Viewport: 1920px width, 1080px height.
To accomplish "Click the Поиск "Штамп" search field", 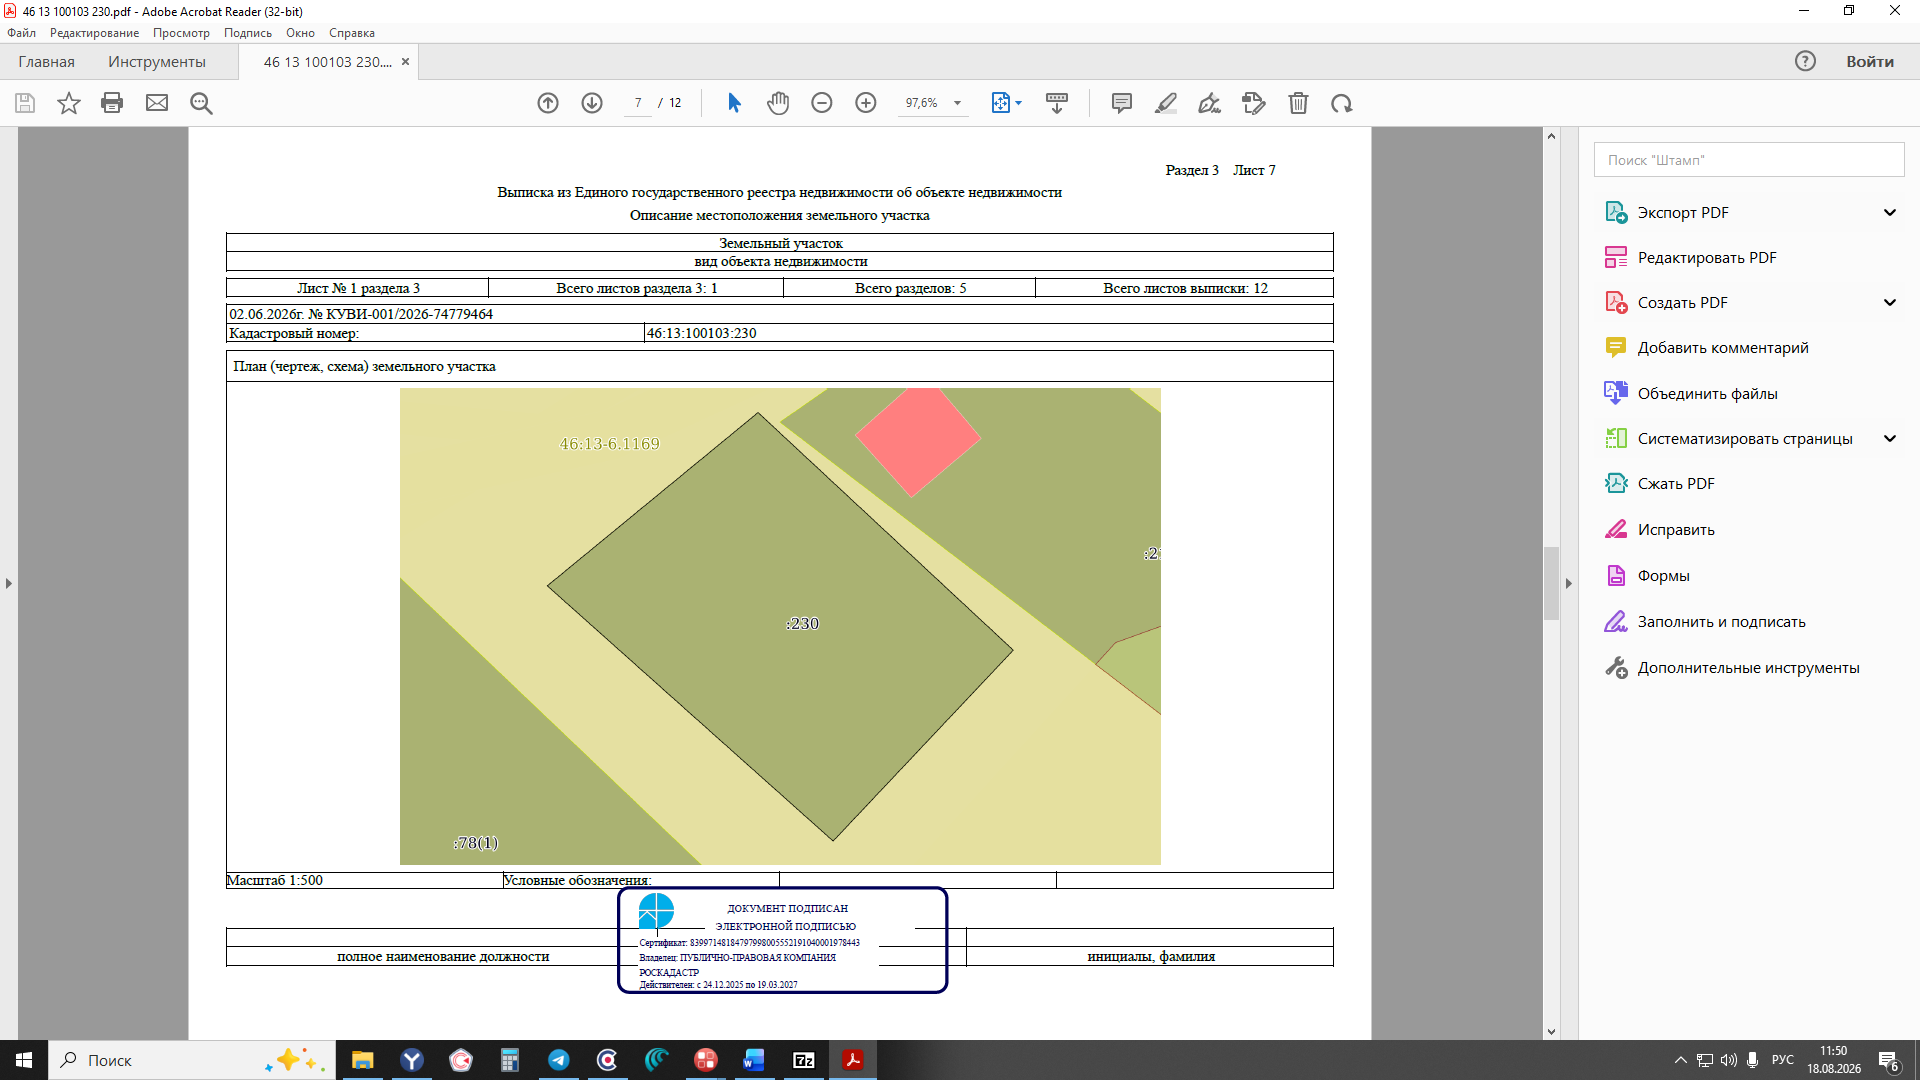I will click(x=1749, y=160).
